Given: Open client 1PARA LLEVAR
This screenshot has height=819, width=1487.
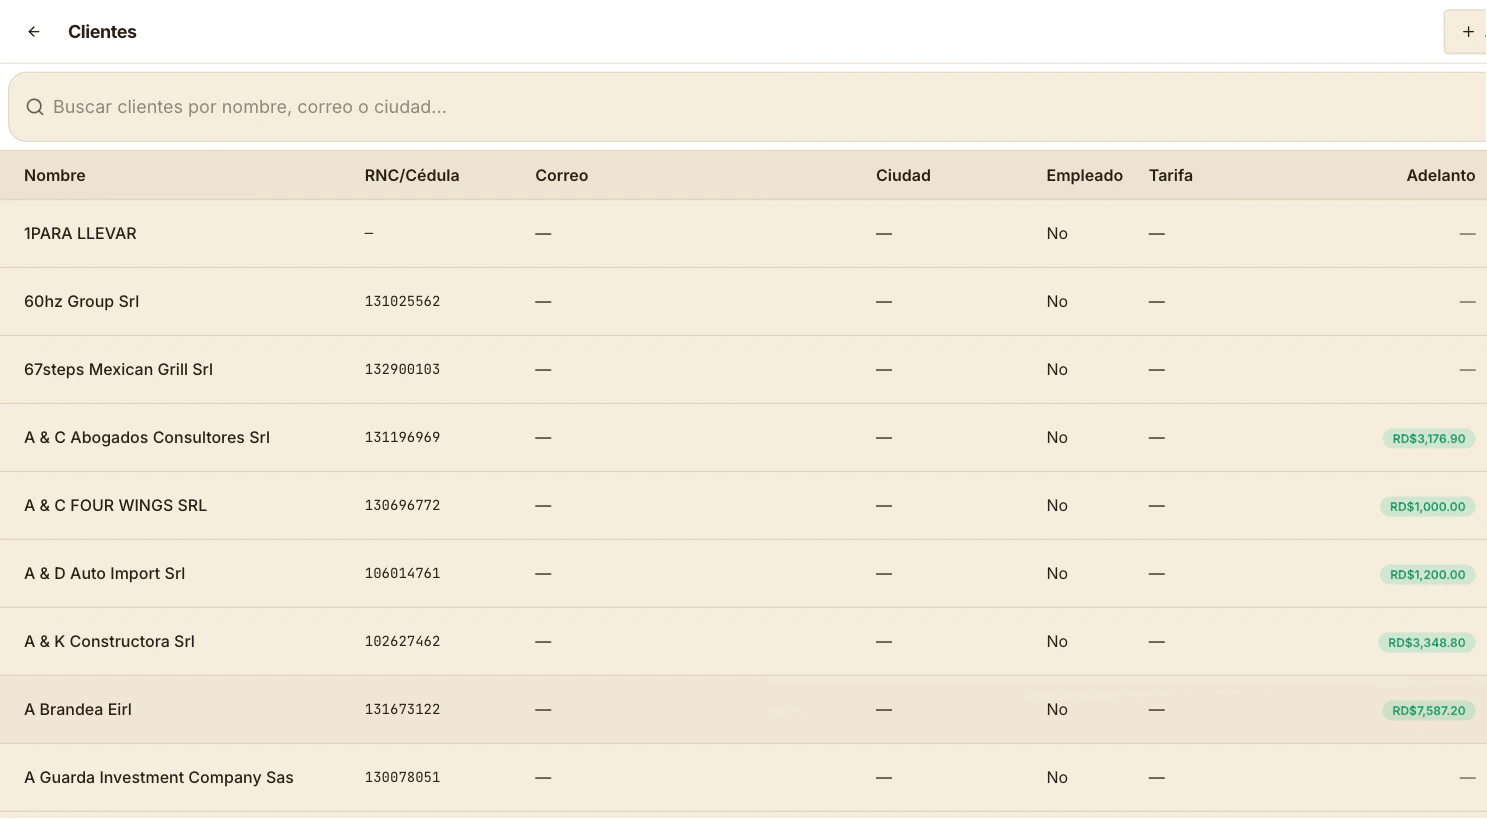Looking at the screenshot, I should coord(80,233).
